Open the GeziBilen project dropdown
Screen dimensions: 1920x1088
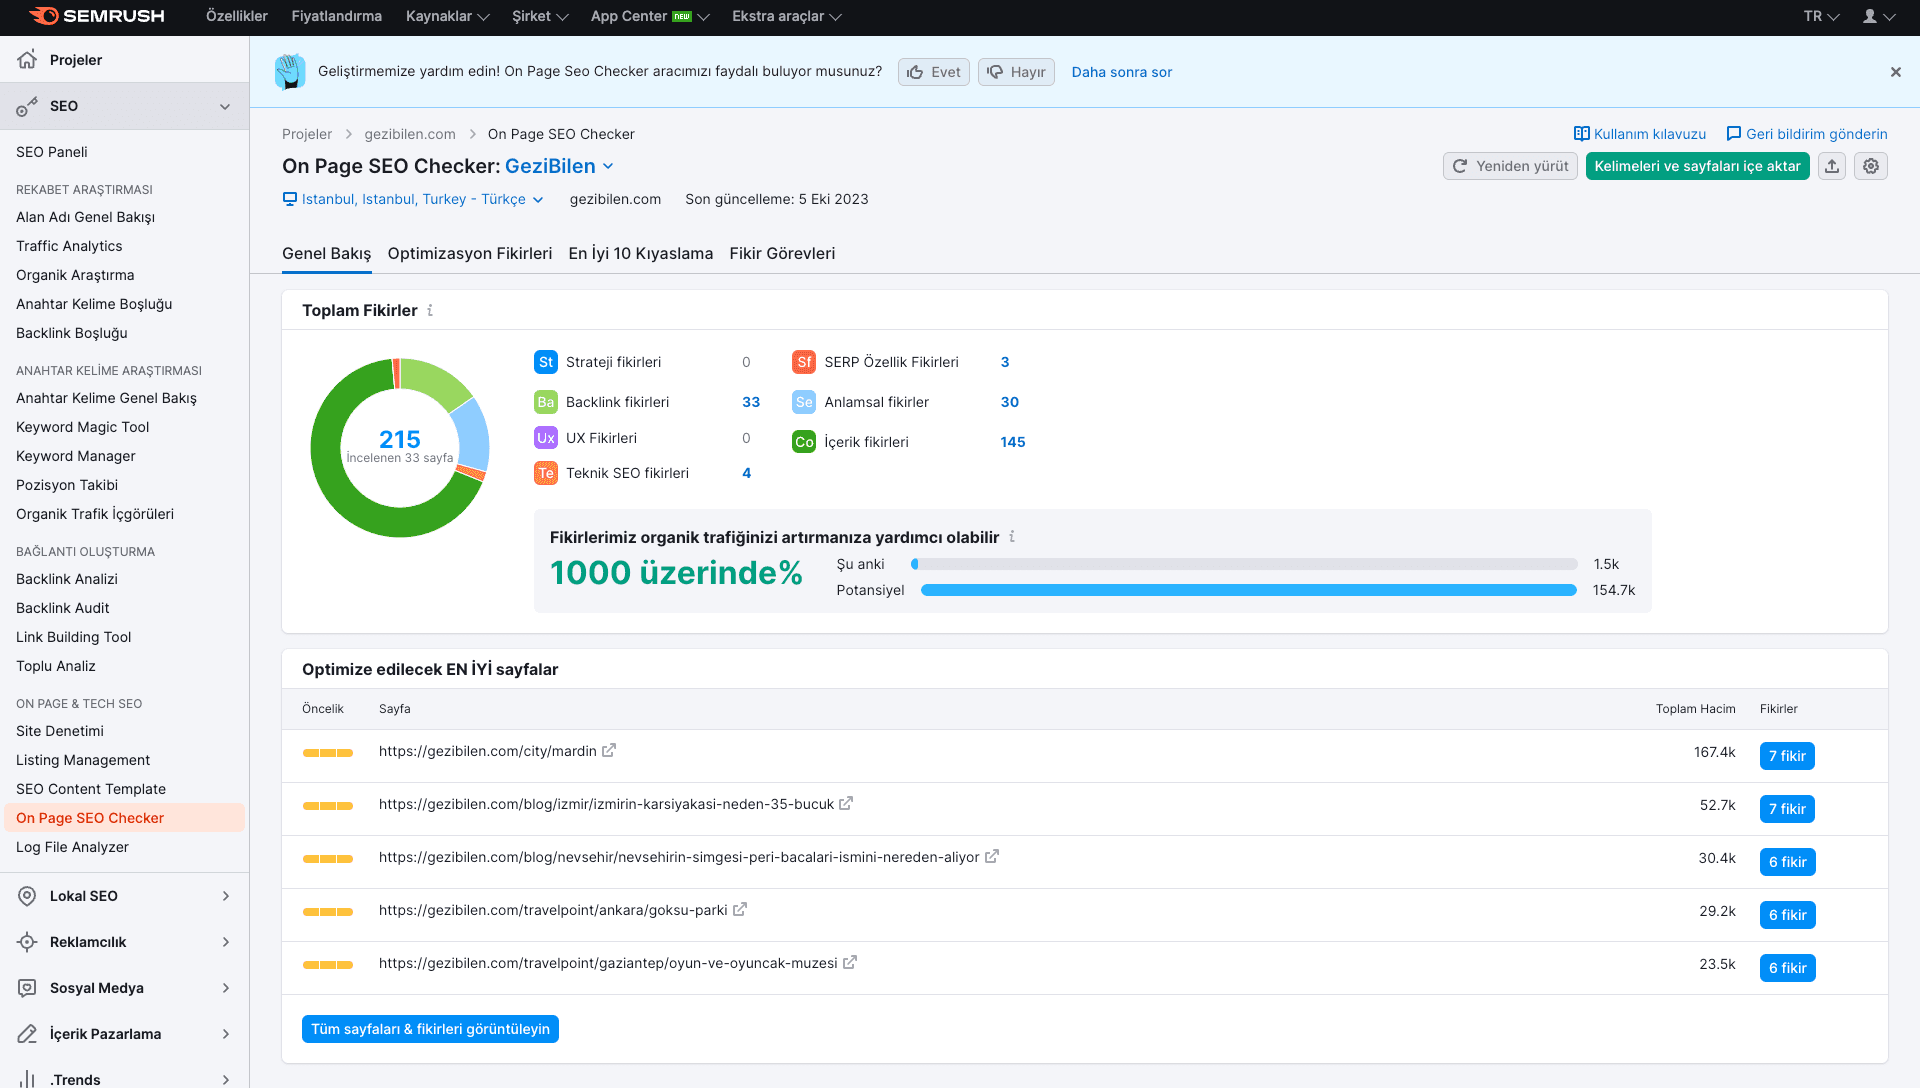[559, 166]
